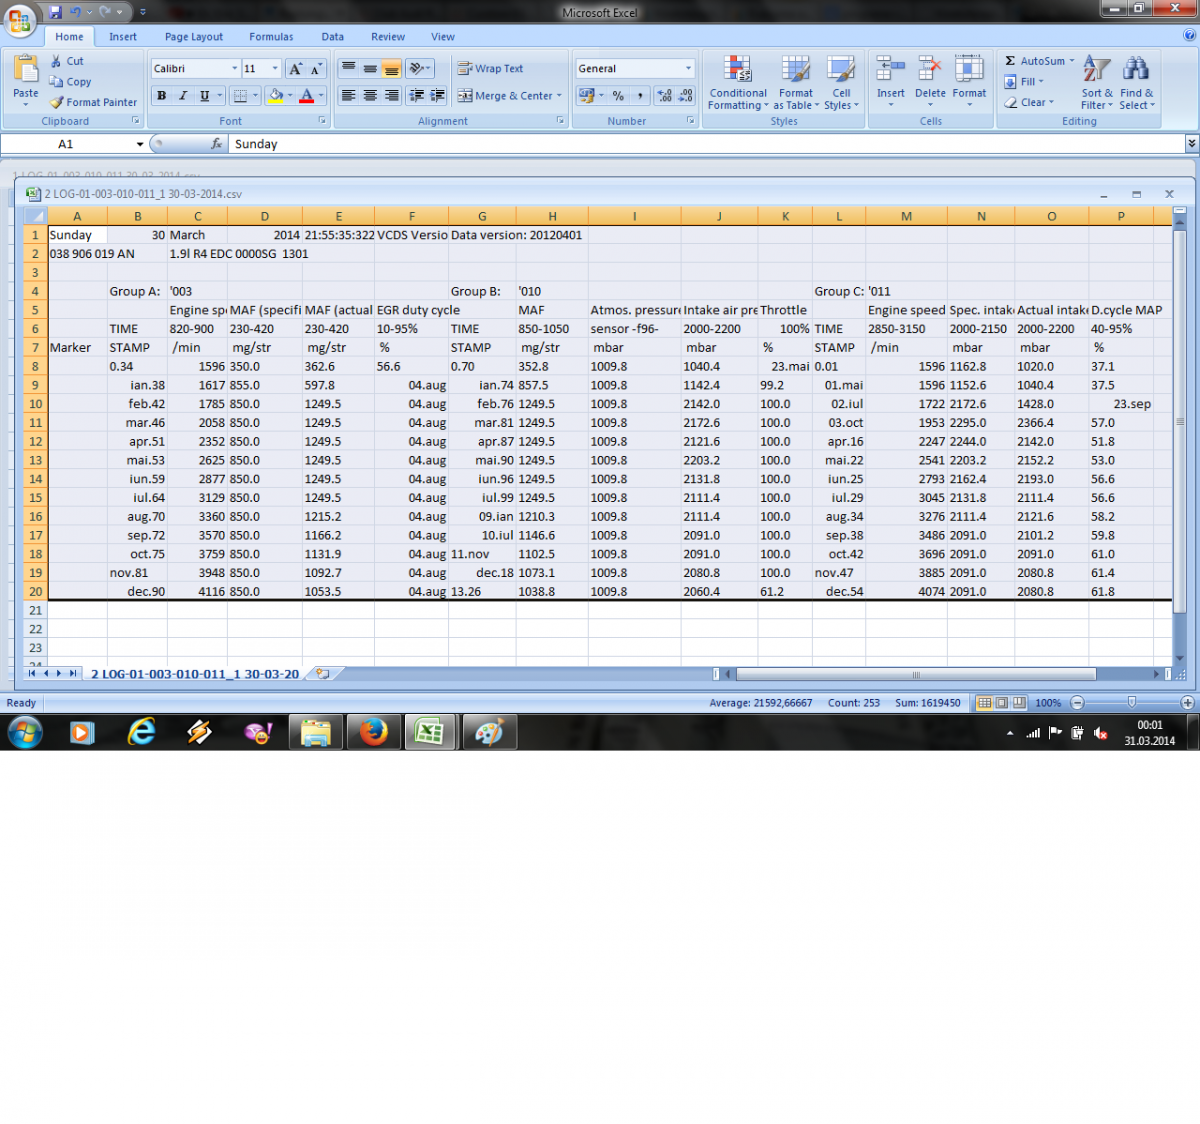1200x1124 pixels.
Task: Toggle Italic text formatting
Action: 183,96
